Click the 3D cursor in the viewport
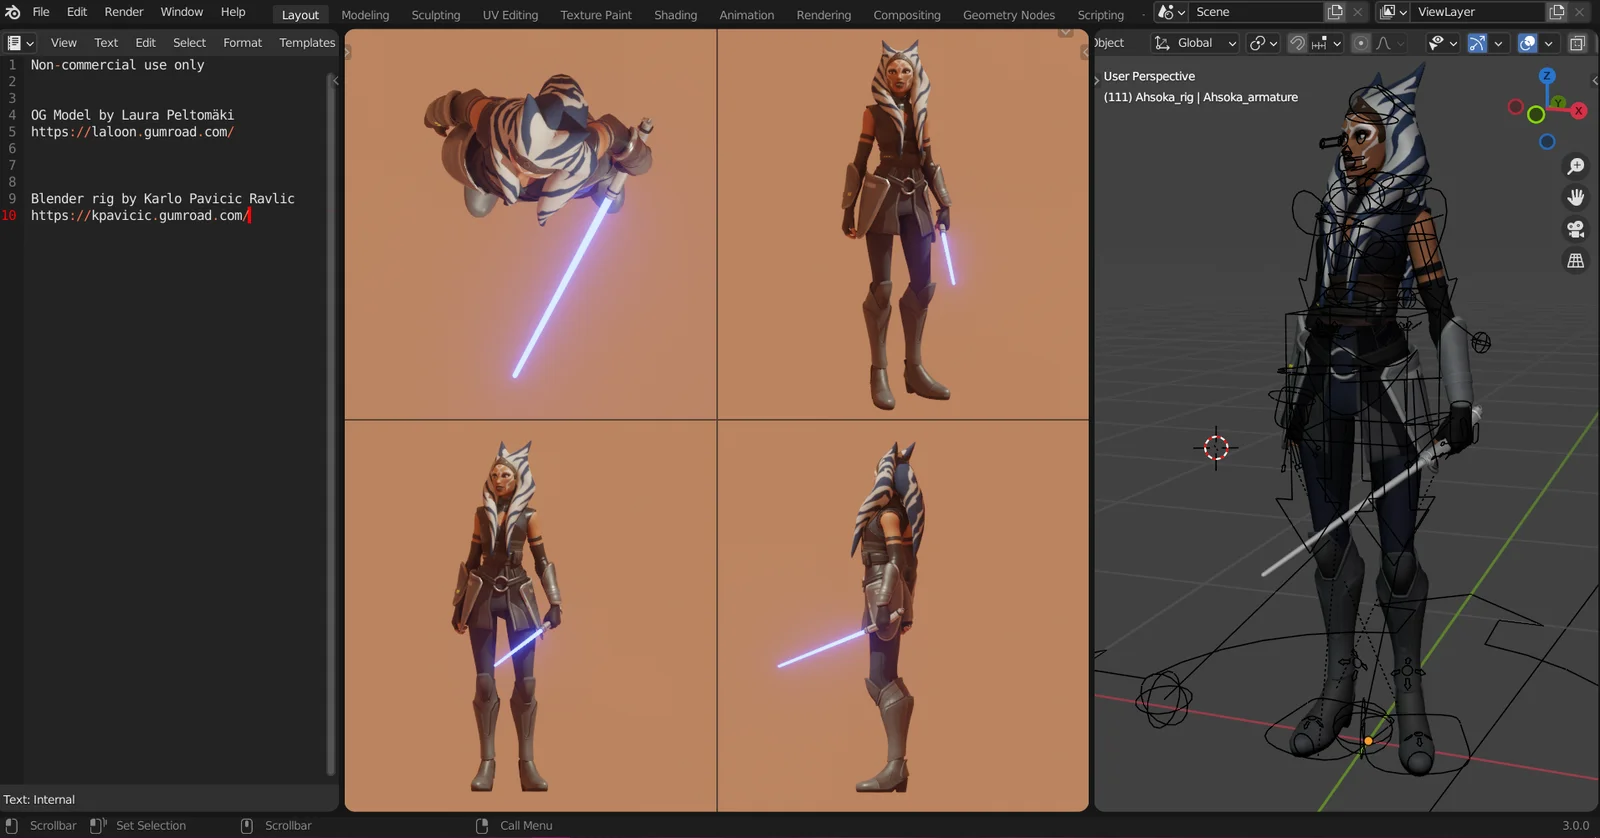This screenshot has height=838, width=1600. [x=1216, y=447]
